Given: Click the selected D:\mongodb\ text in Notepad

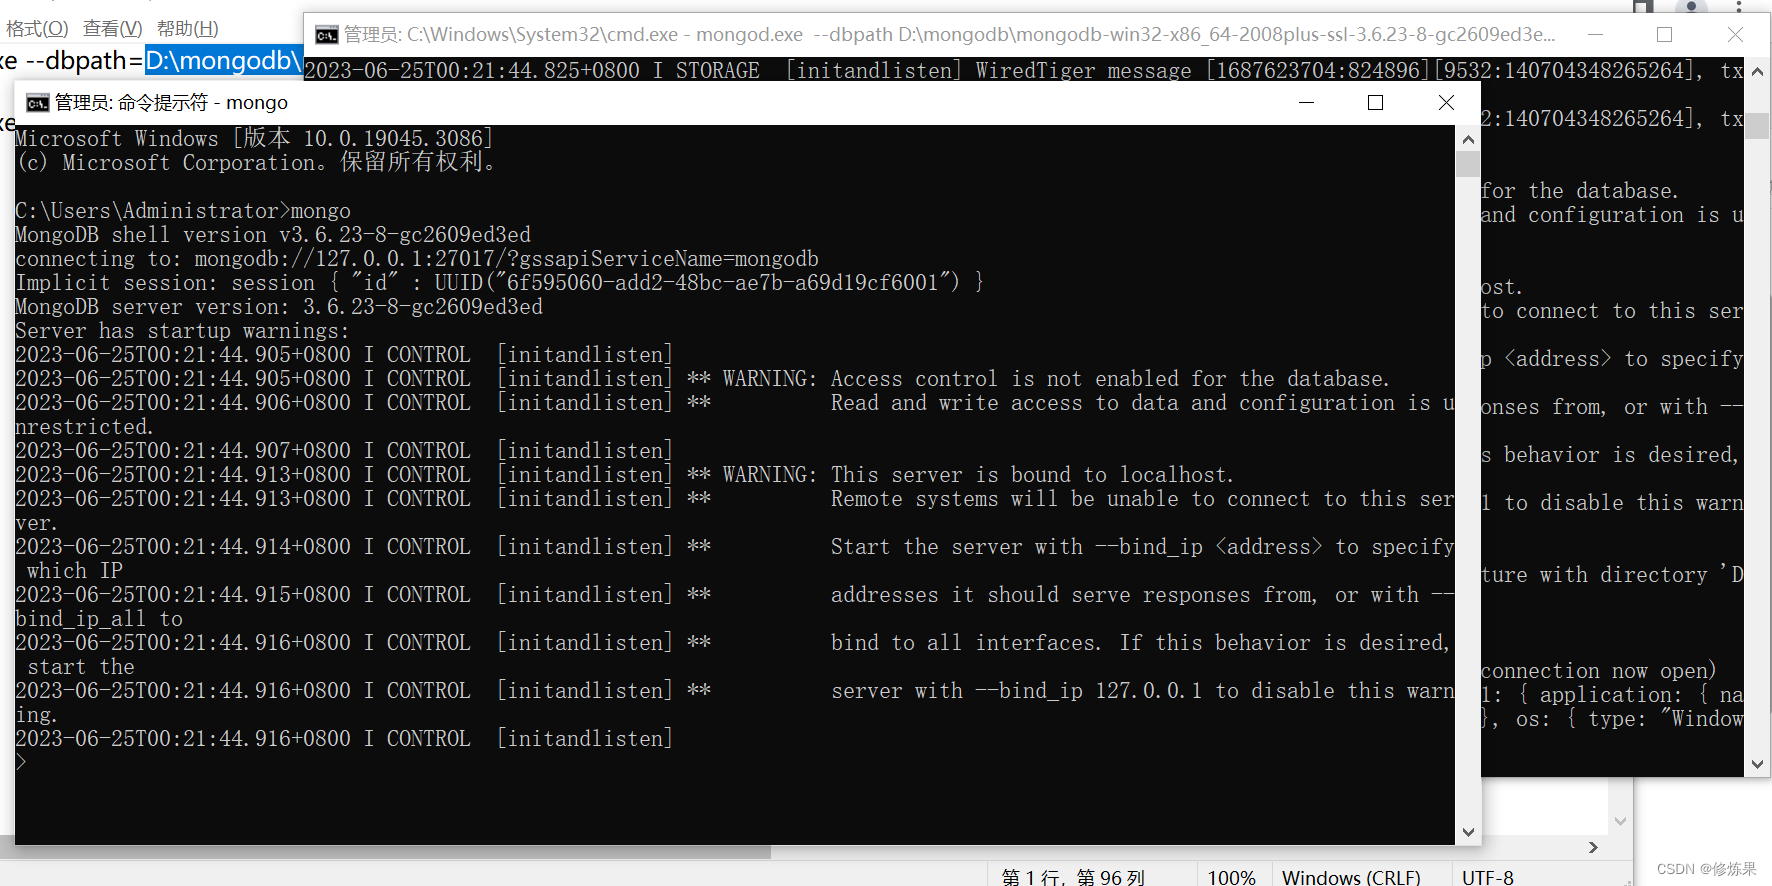Looking at the screenshot, I should pos(223,61).
